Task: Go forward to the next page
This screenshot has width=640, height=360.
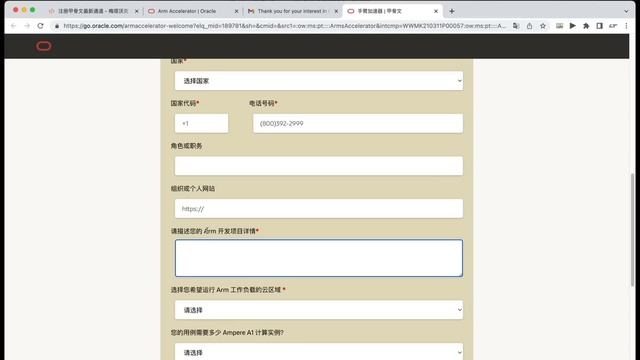Action: [27, 26]
